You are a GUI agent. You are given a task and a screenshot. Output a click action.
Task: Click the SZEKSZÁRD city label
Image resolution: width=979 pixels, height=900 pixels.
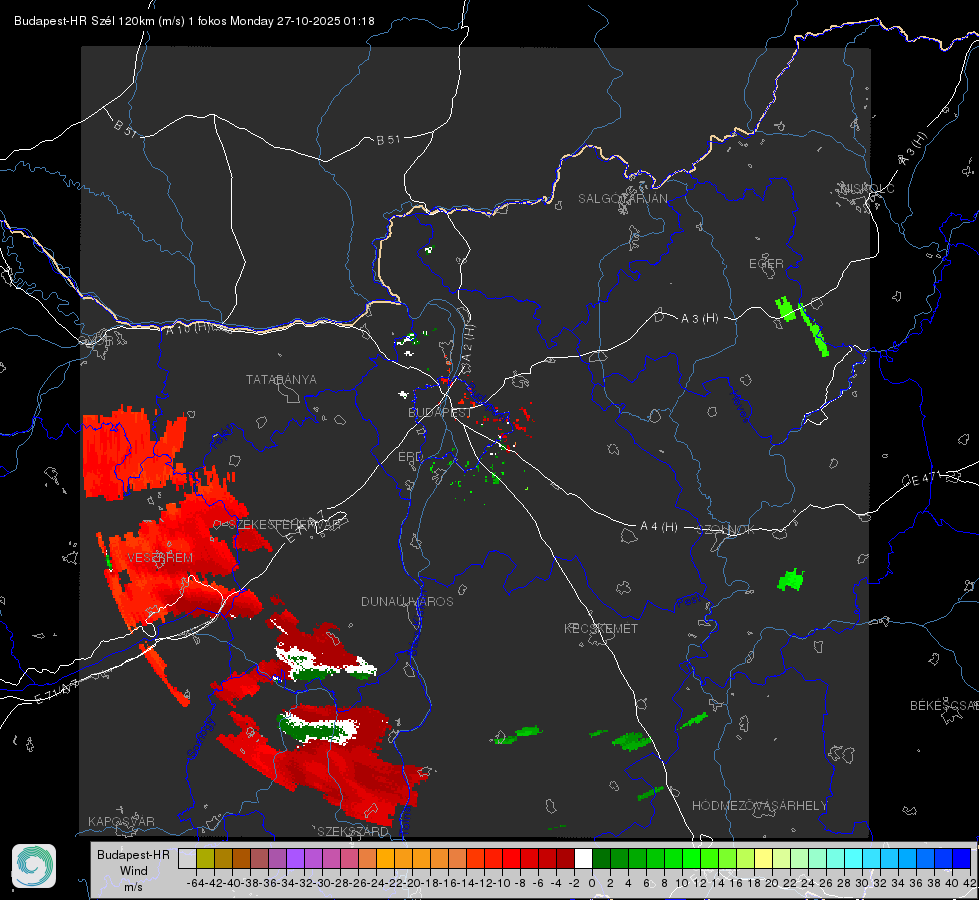point(353,831)
